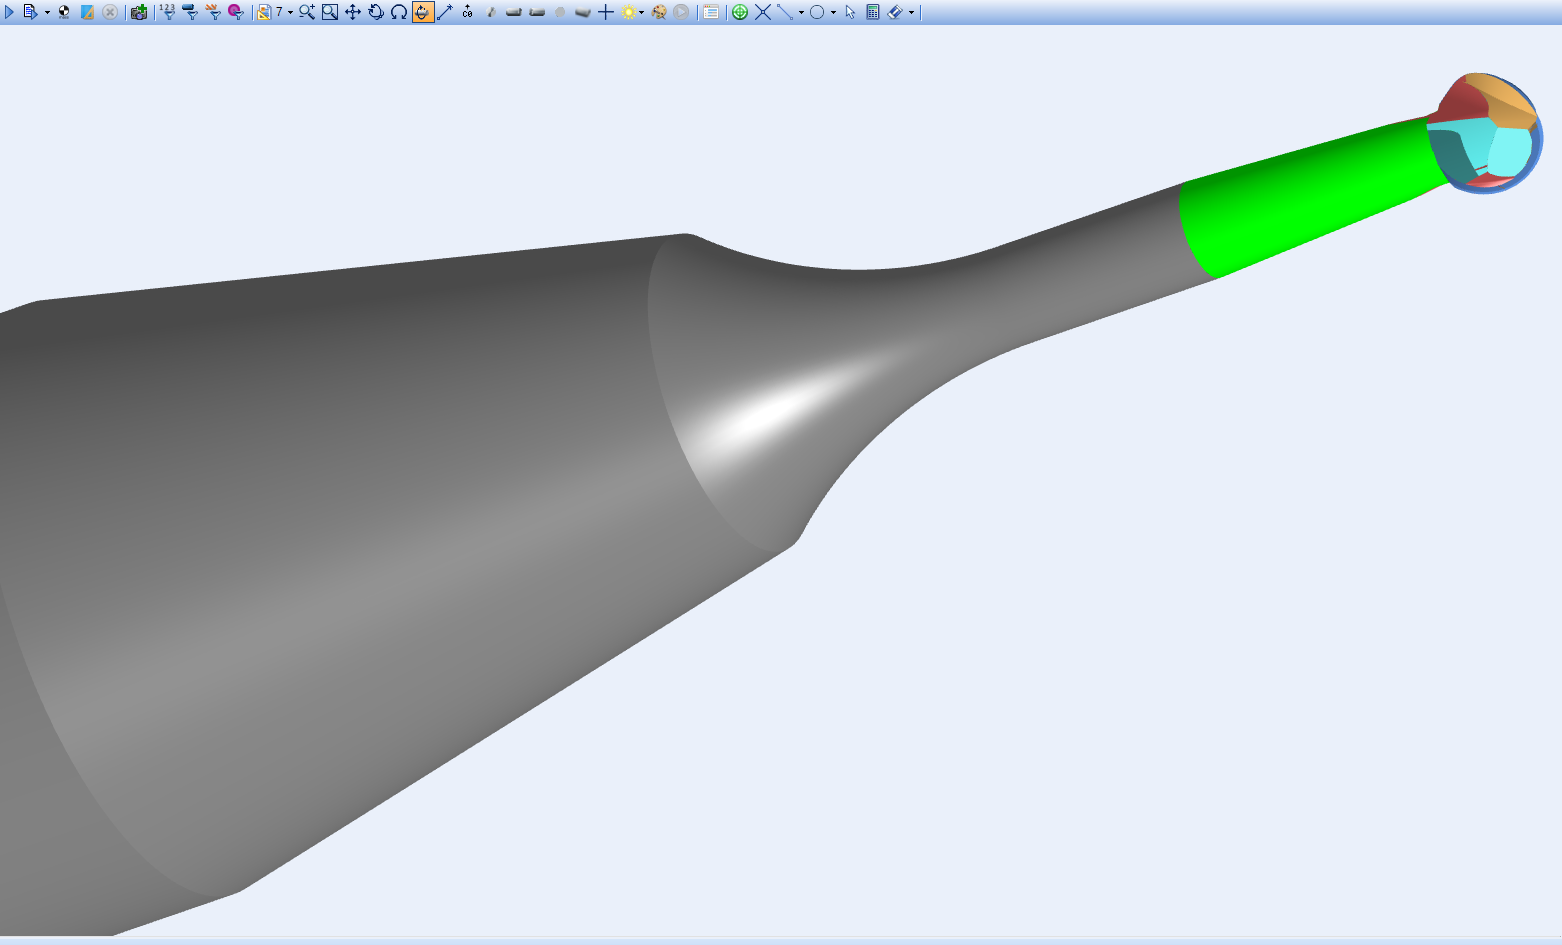Click the crossed-lines X toolbar button

(x=763, y=12)
